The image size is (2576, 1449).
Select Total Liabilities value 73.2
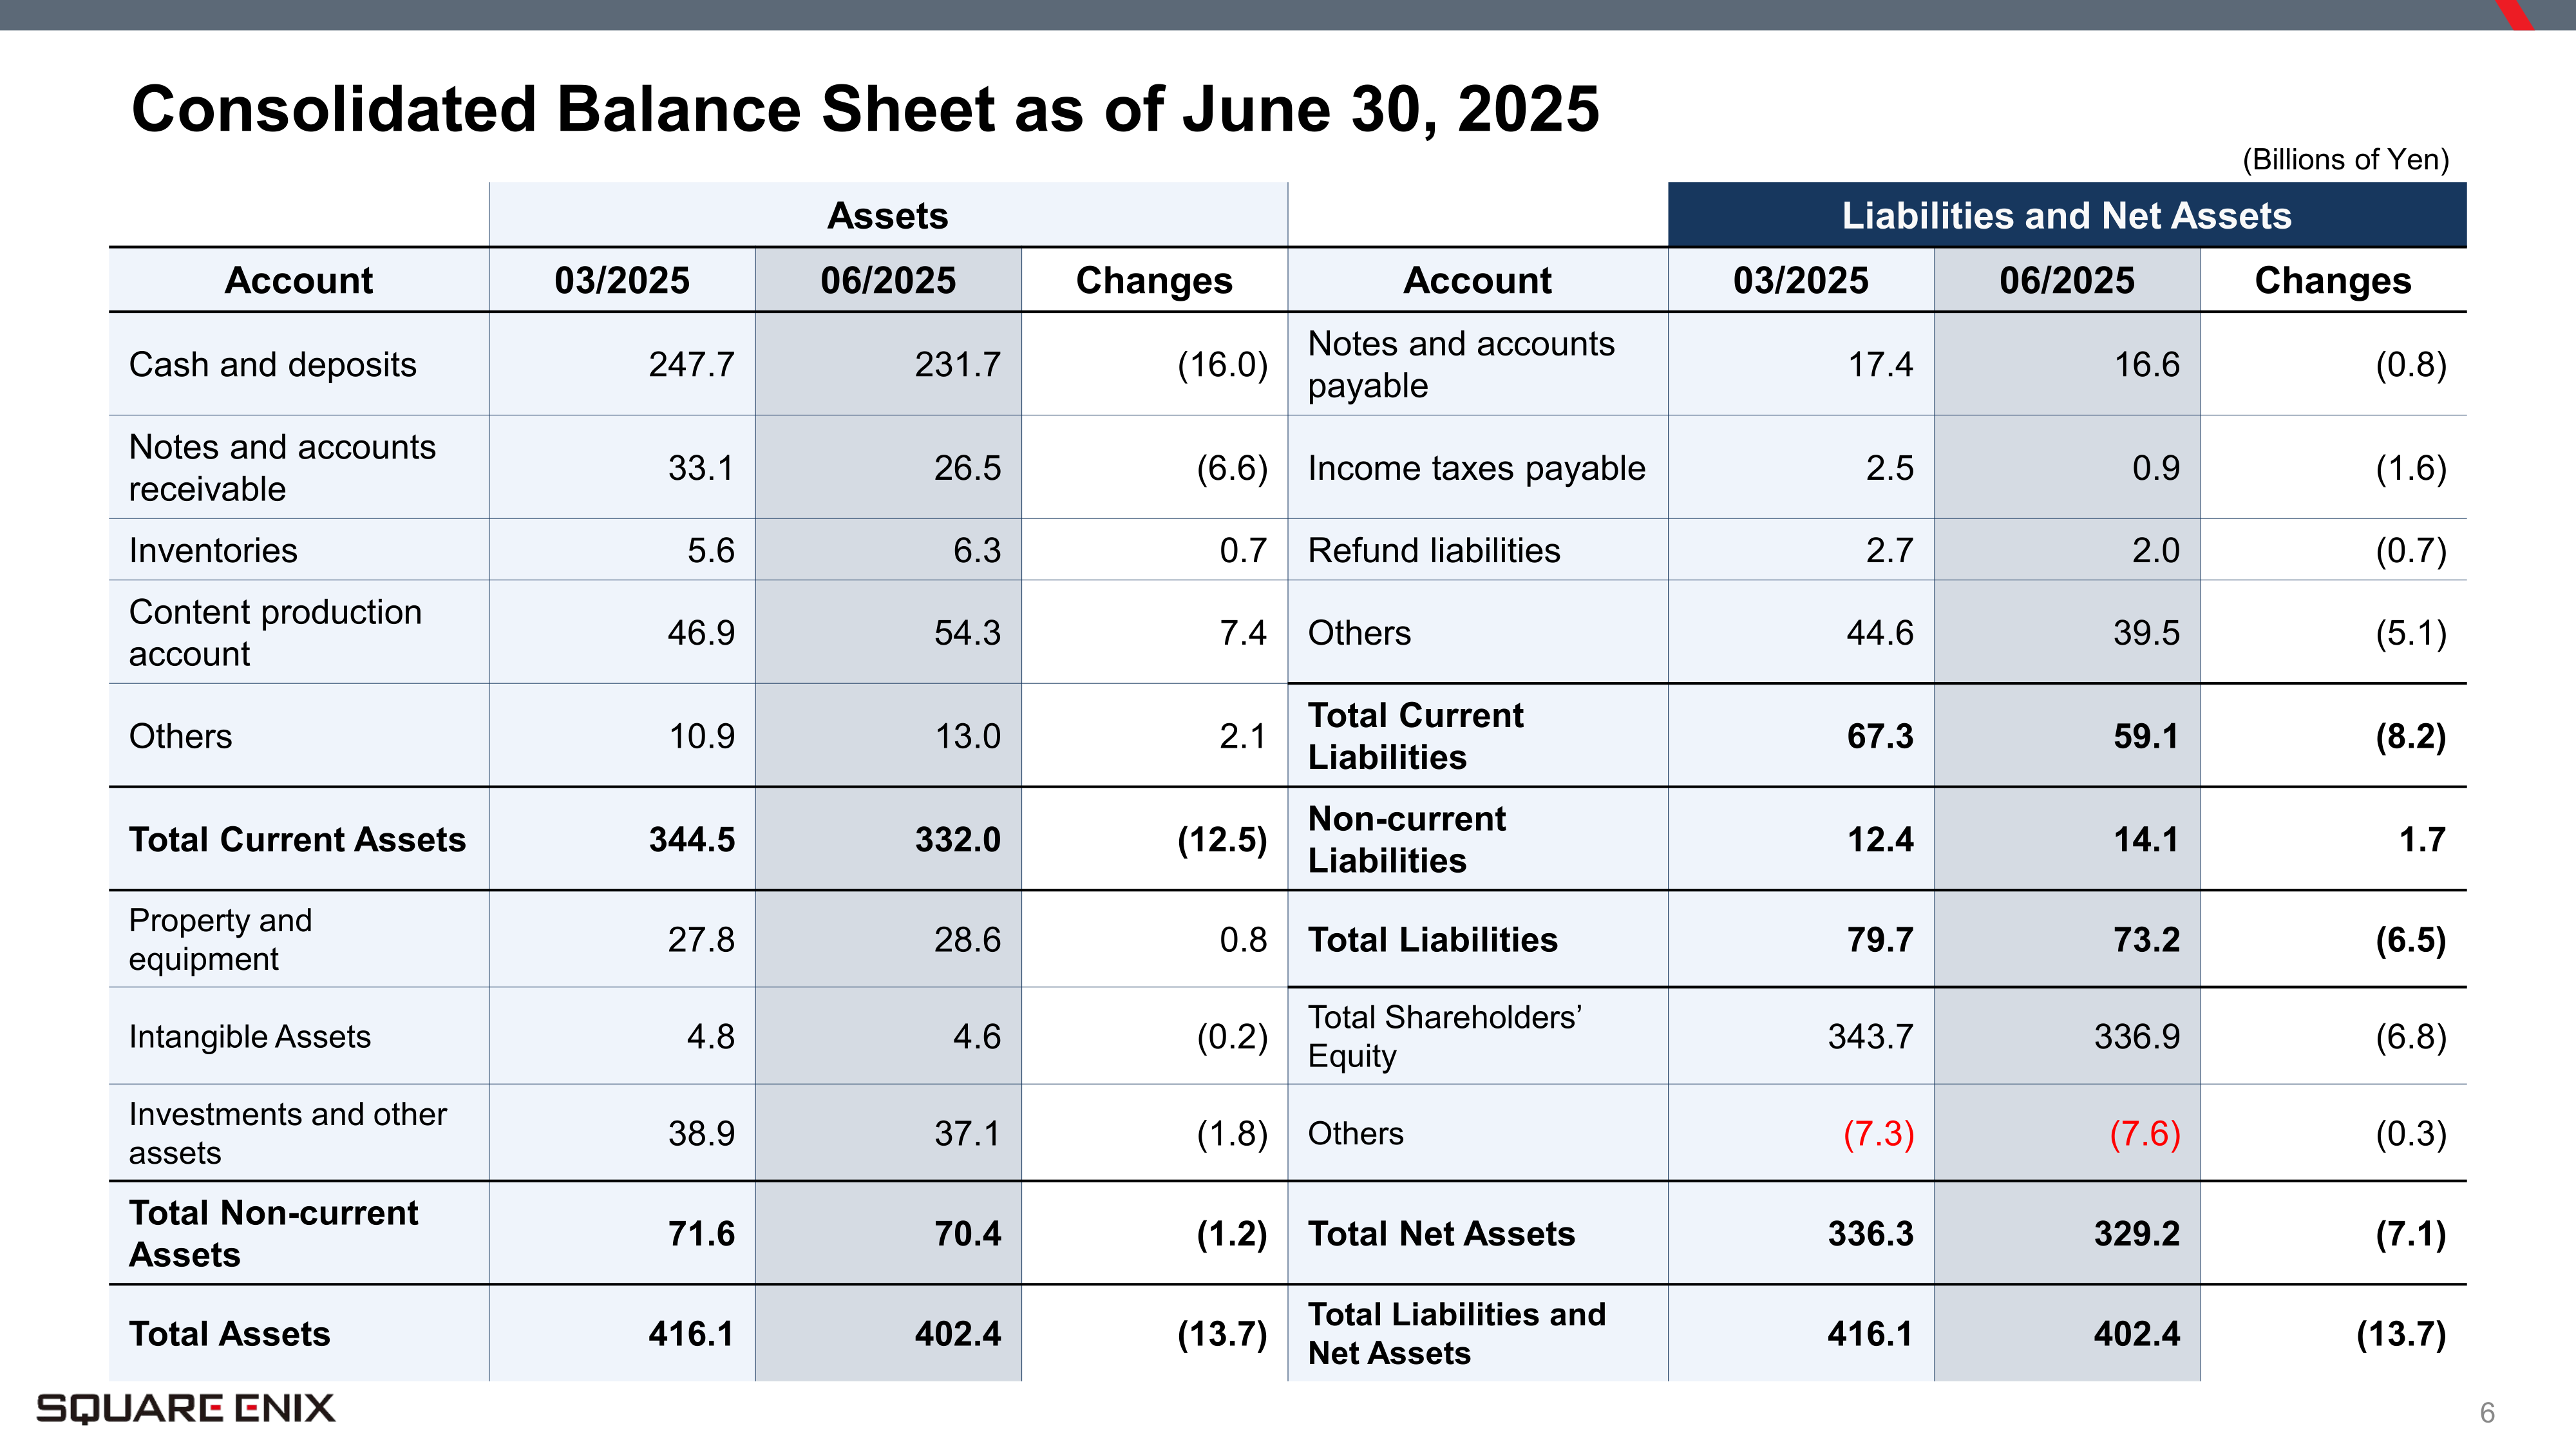2146,939
